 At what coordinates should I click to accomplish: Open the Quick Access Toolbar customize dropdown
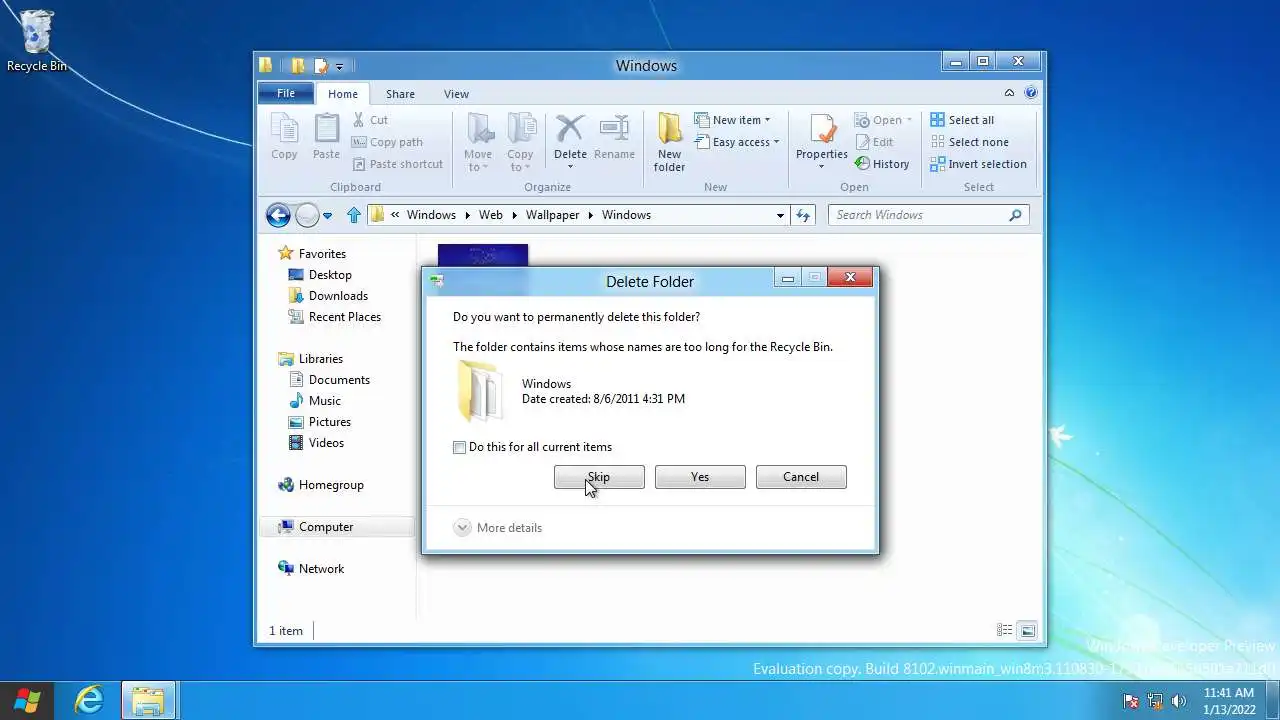point(339,66)
